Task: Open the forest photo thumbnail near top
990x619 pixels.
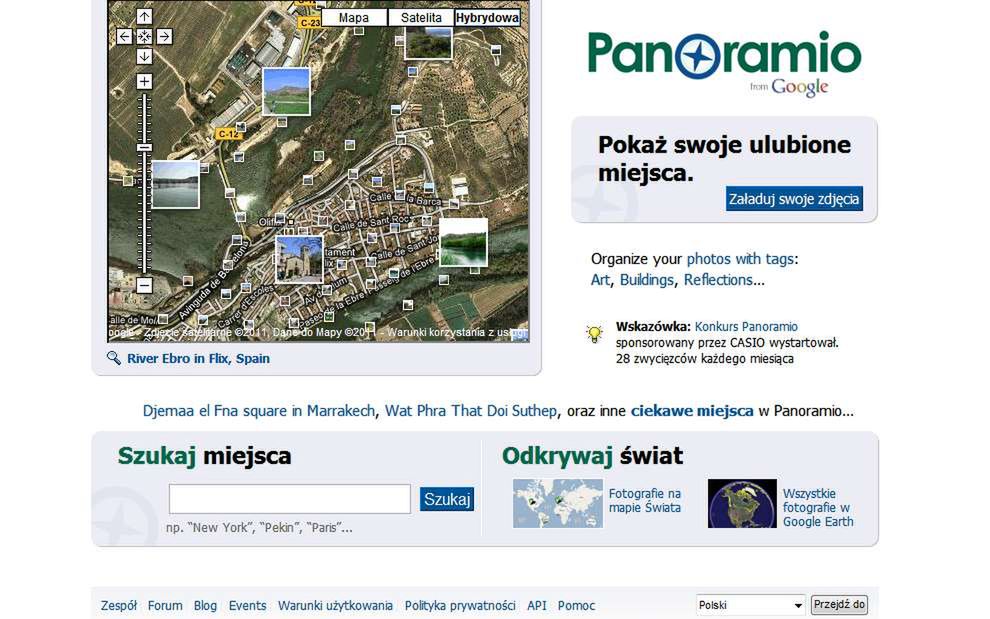Action: (429, 43)
